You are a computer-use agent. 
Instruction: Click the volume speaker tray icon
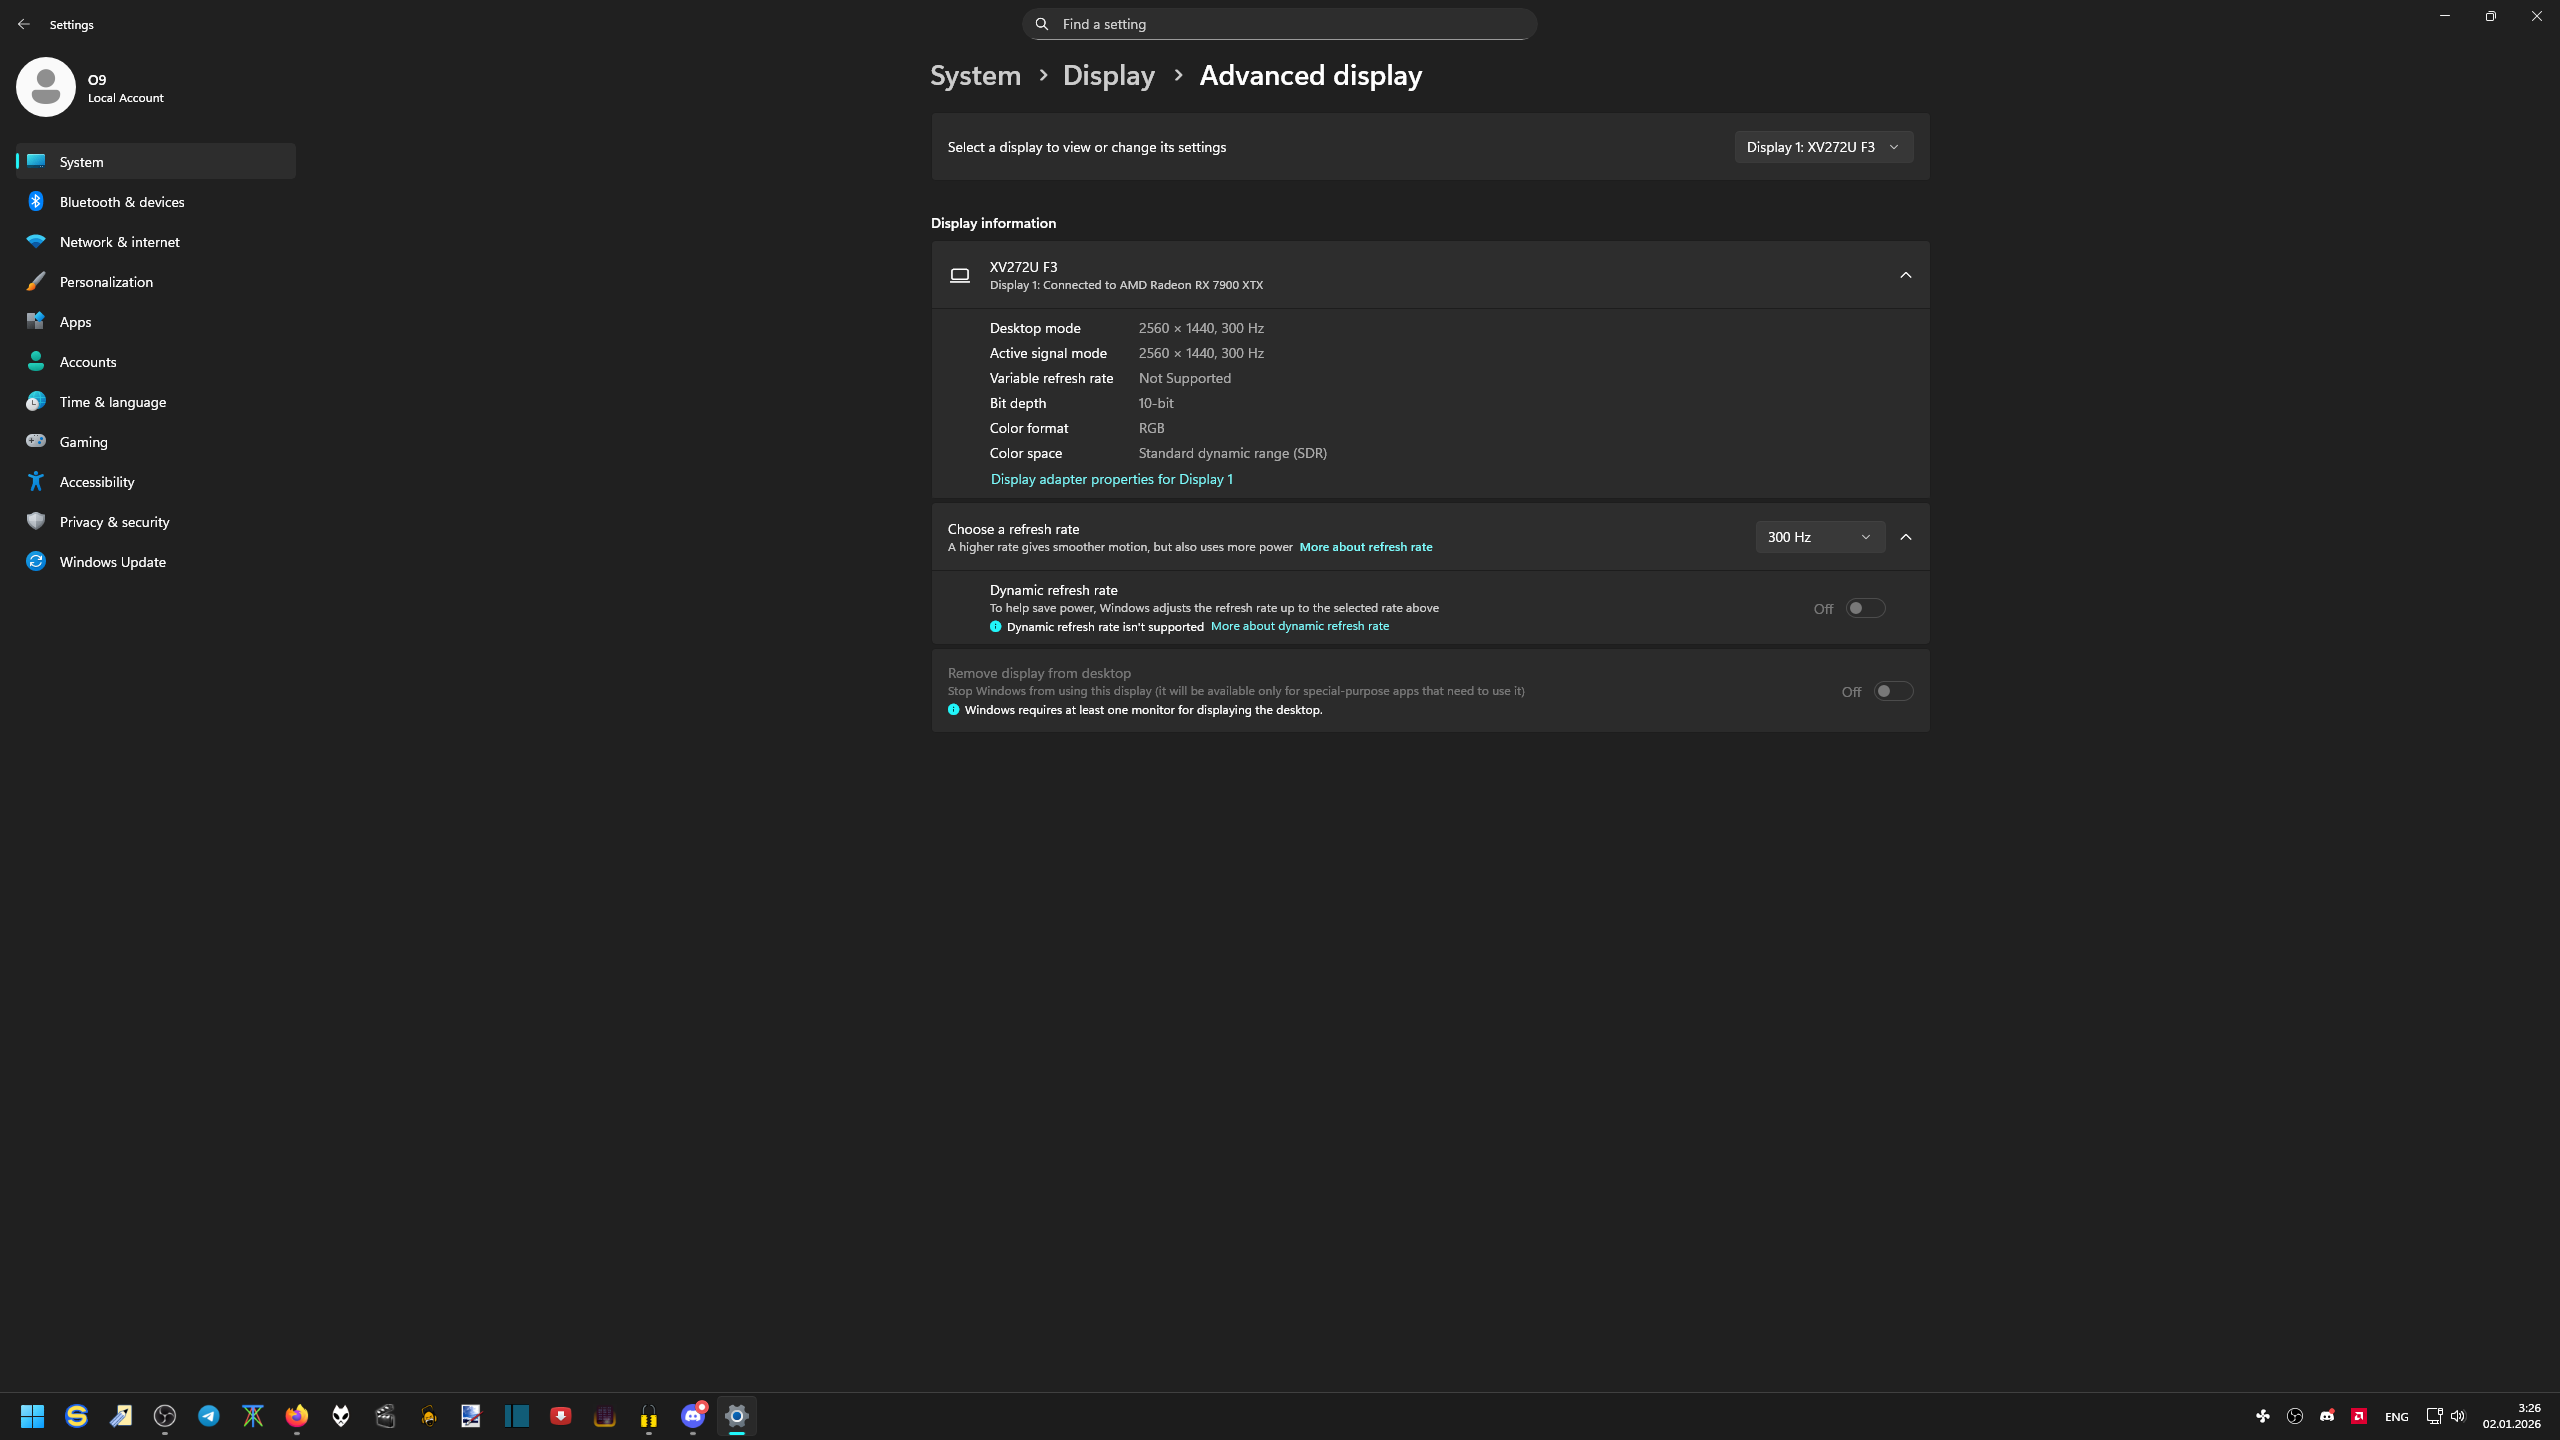point(2458,1416)
